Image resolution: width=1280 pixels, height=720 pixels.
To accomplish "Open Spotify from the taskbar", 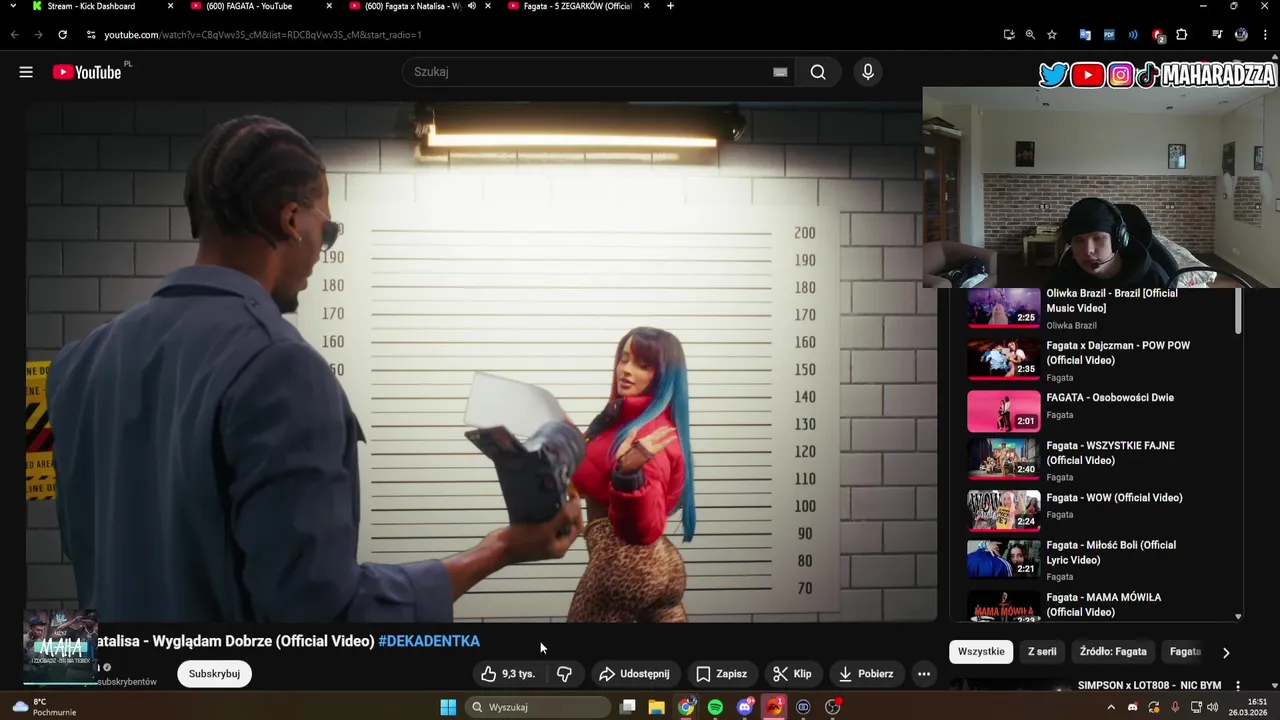I will [x=715, y=707].
